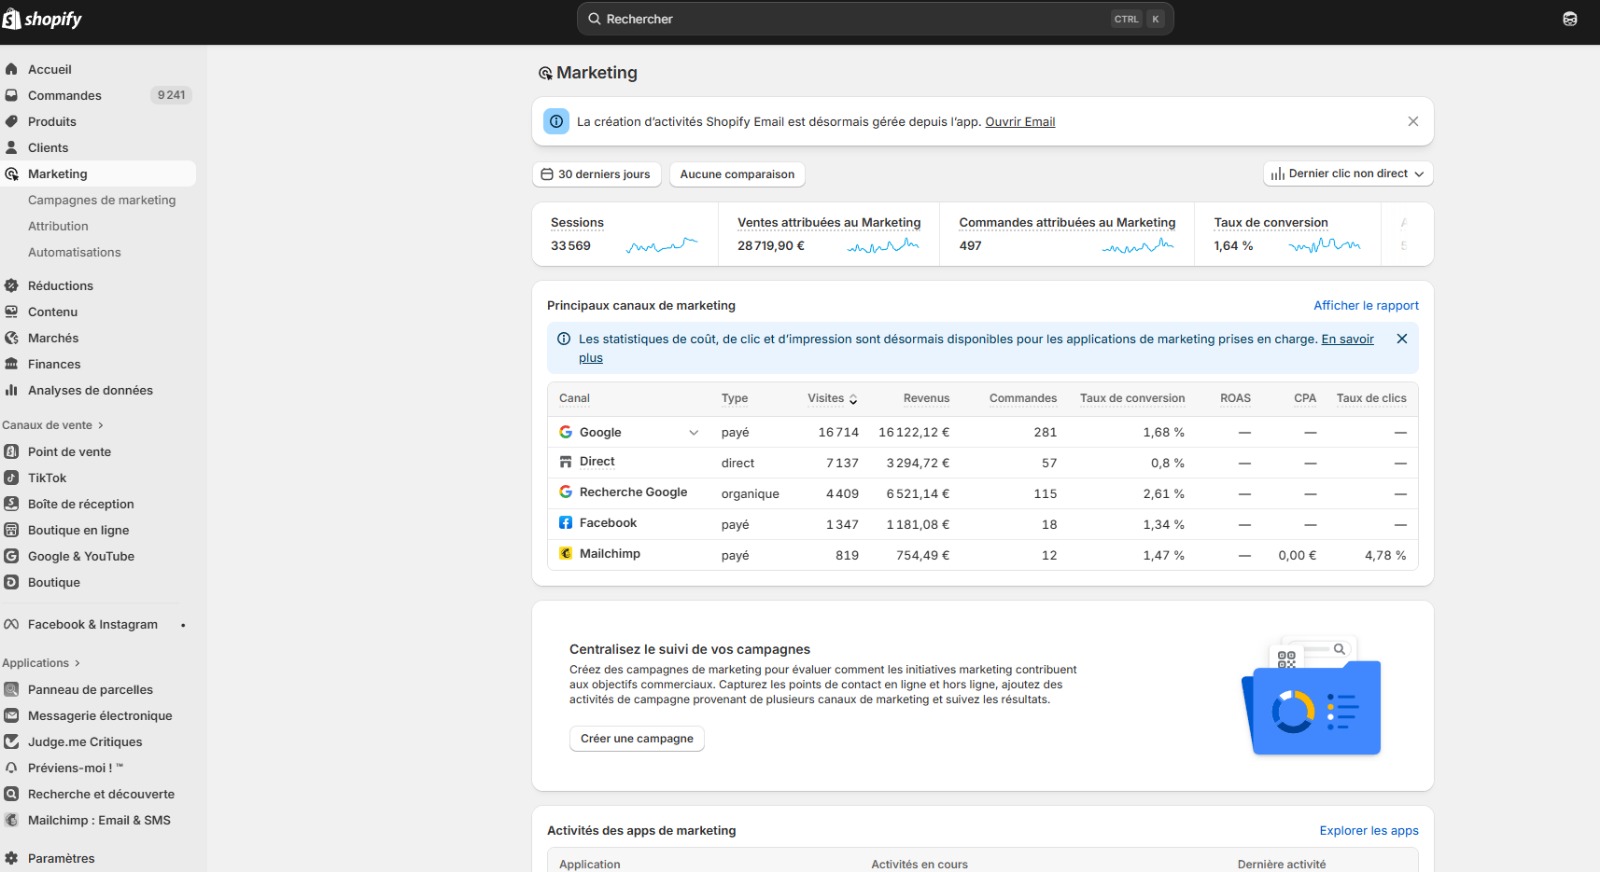Click the Prévenez-moi bell icon
The image size is (1600, 872).
pyautogui.click(x=11, y=767)
